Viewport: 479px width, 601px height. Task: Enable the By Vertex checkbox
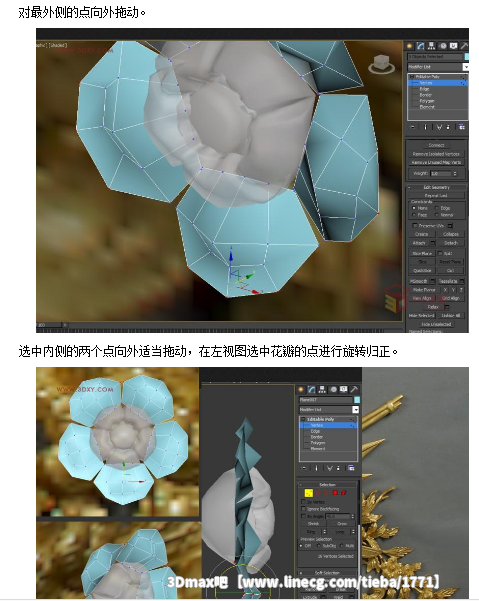tap(303, 502)
